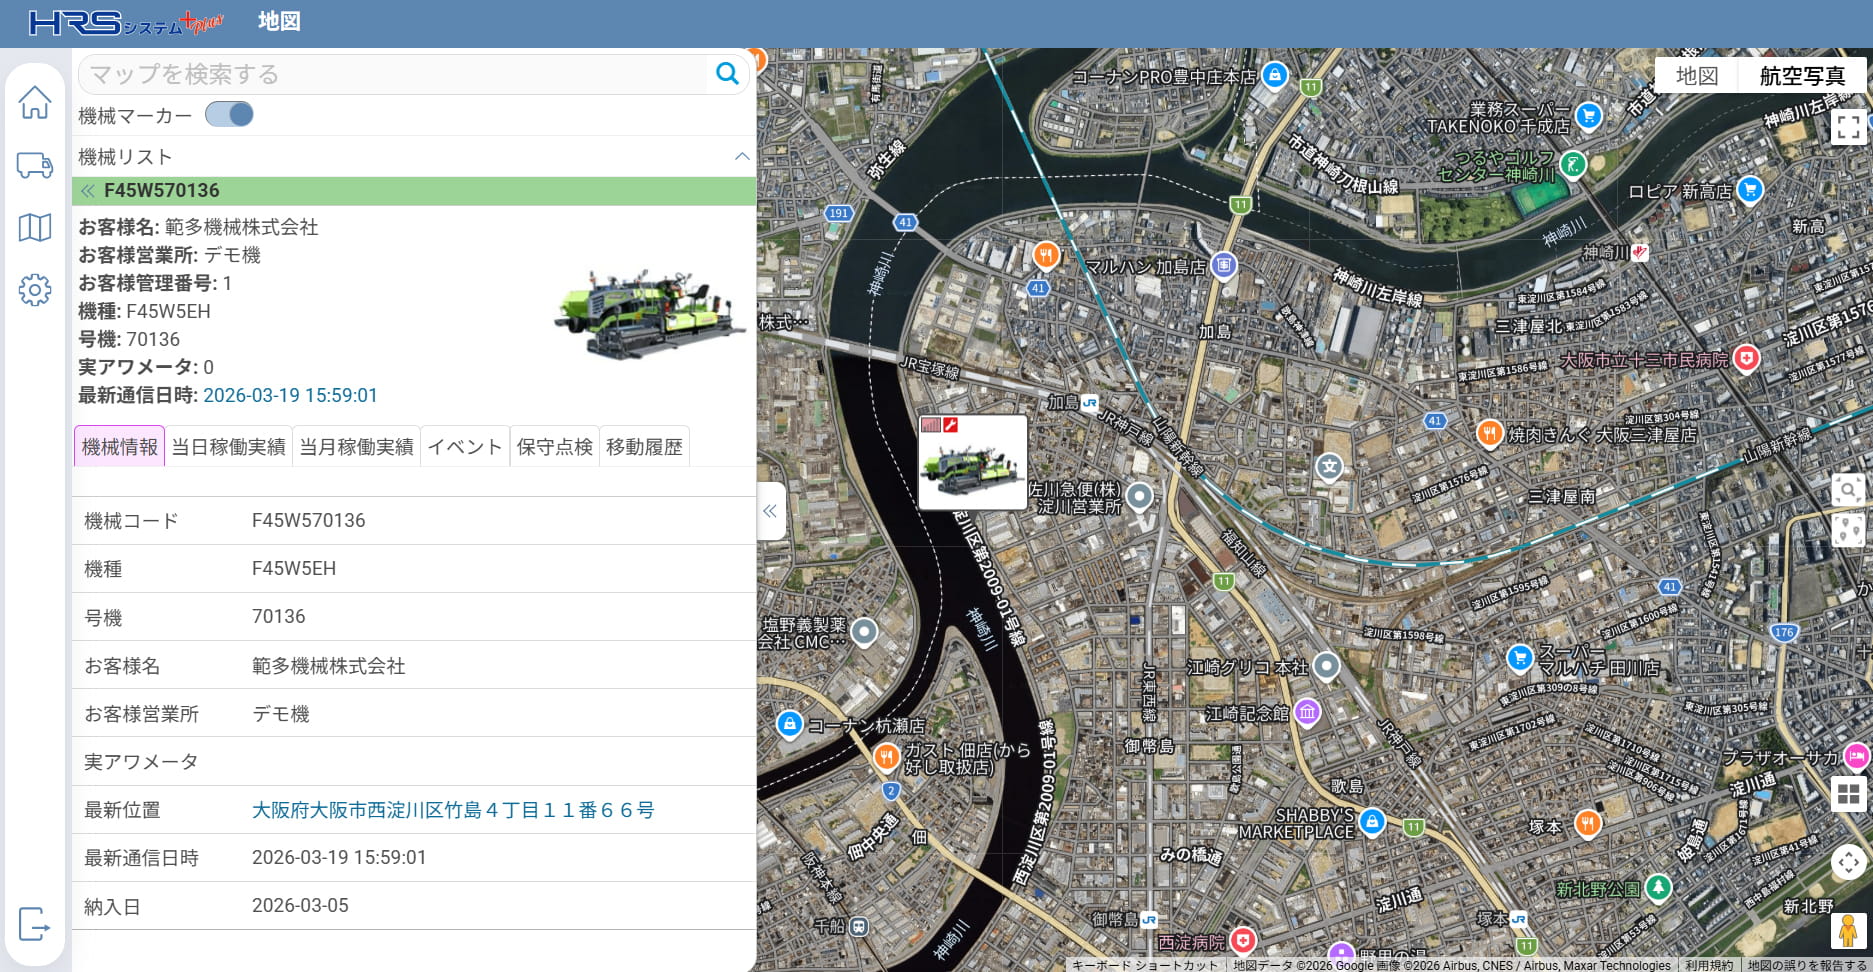Click the 大阪市立十三市民病院 hospital pin
This screenshot has width=1873, height=972.
point(1746,358)
